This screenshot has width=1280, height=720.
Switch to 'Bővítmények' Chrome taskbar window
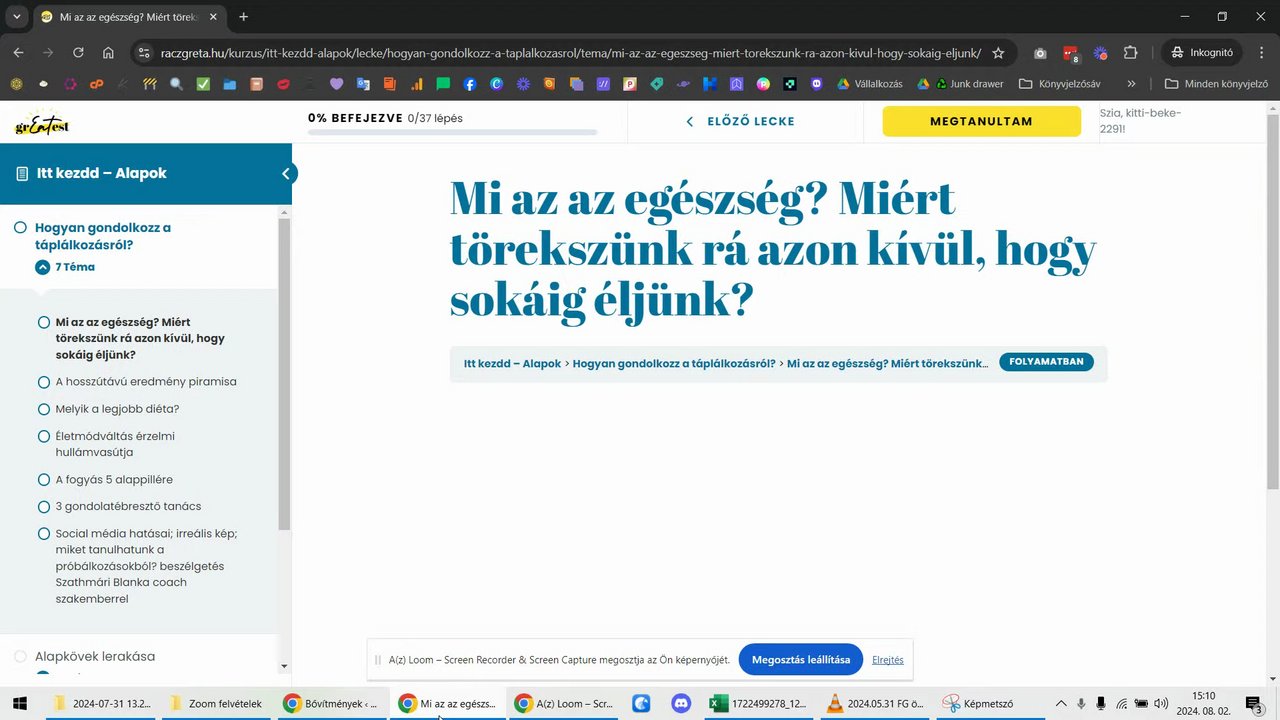(331, 704)
